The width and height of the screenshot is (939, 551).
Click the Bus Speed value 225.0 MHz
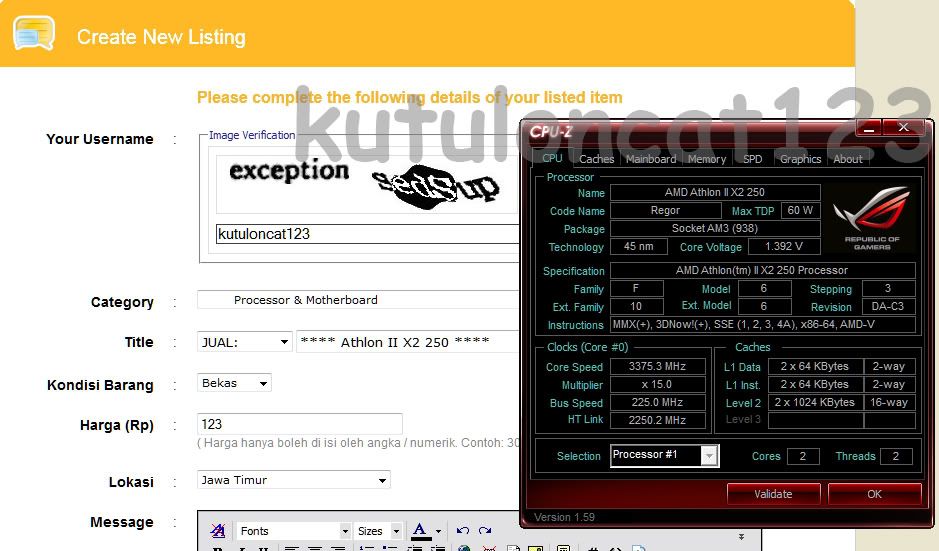coord(658,402)
